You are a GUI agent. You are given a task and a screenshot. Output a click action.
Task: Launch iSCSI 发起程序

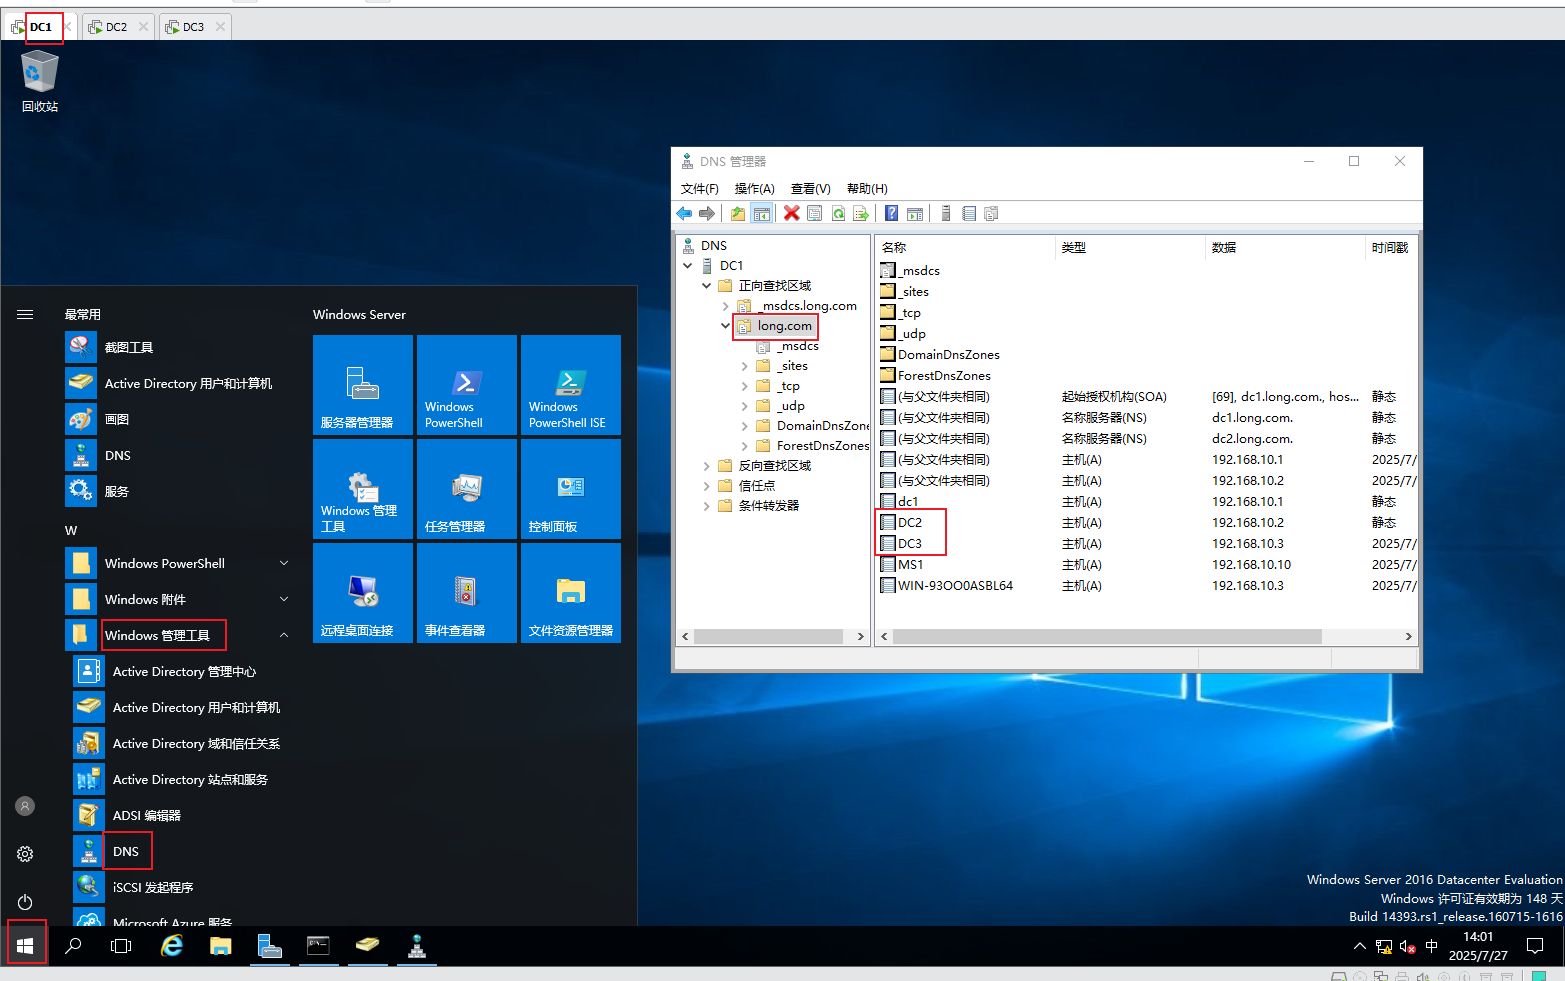pos(153,887)
